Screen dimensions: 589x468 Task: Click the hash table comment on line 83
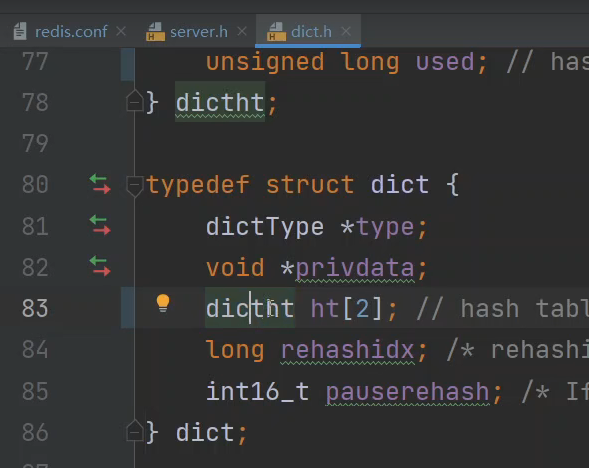click(503, 309)
